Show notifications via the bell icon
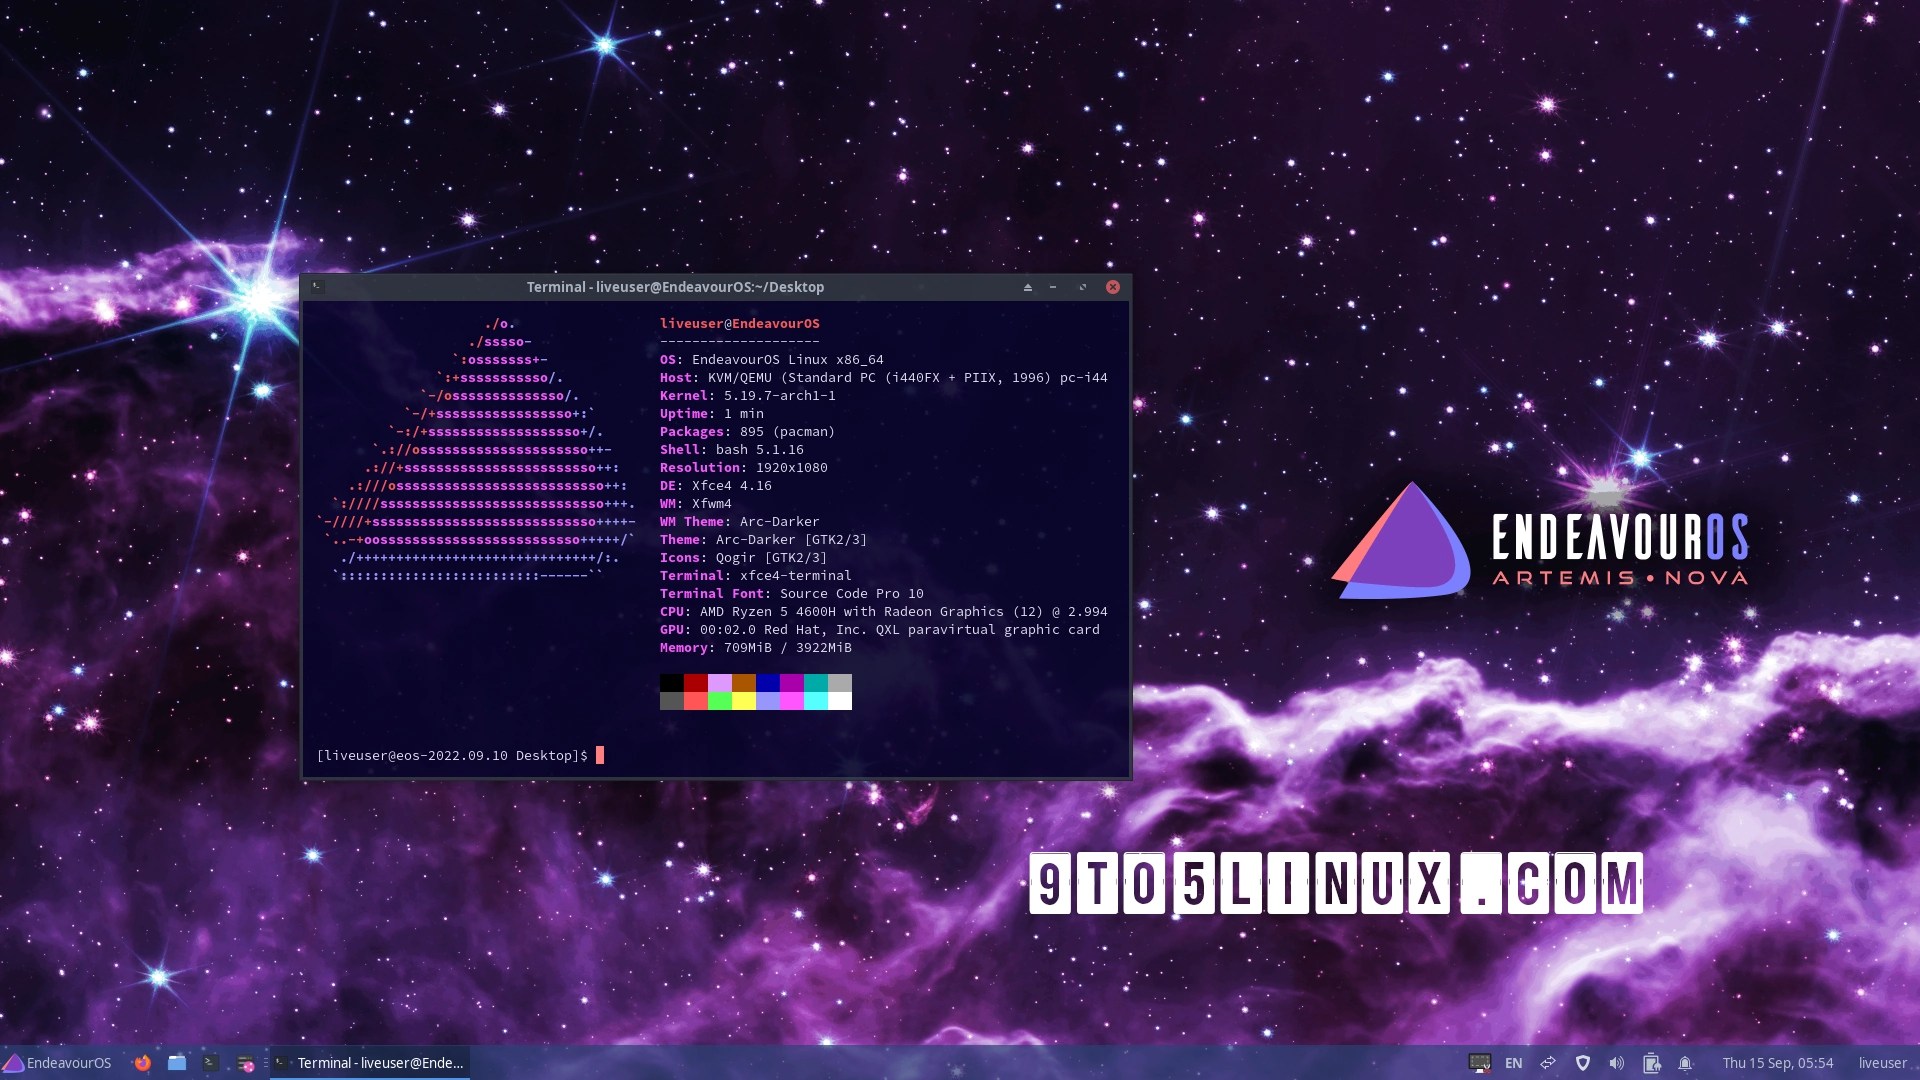The height and width of the screenshot is (1080, 1920). pyautogui.click(x=1685, y=1063)
